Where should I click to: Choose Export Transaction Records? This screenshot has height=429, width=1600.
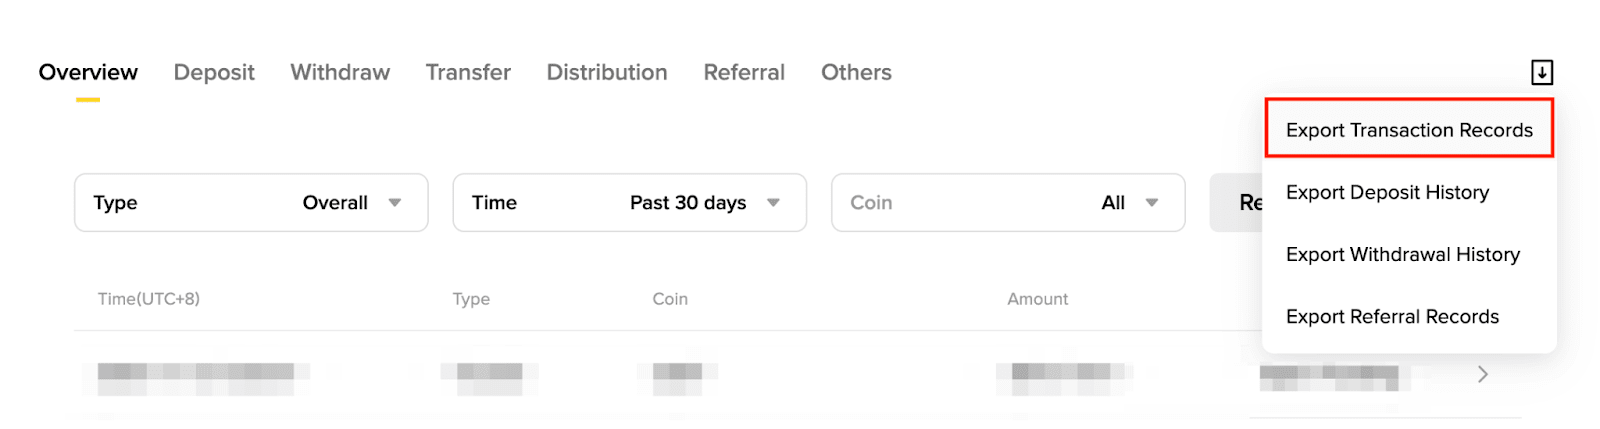coord(1409,130)
